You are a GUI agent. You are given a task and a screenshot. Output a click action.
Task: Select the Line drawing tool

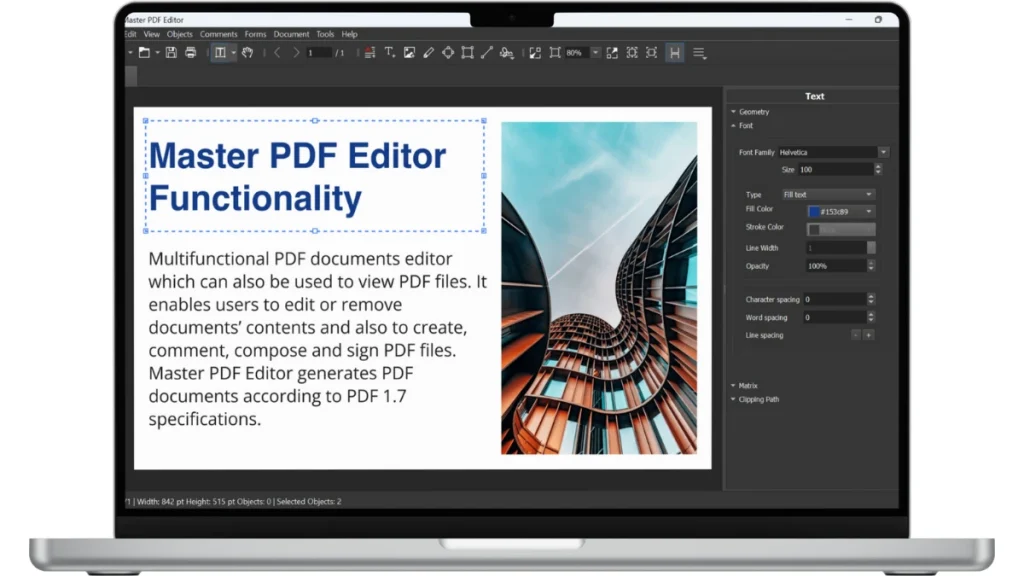pyautogui.click(x=487, y=53)
